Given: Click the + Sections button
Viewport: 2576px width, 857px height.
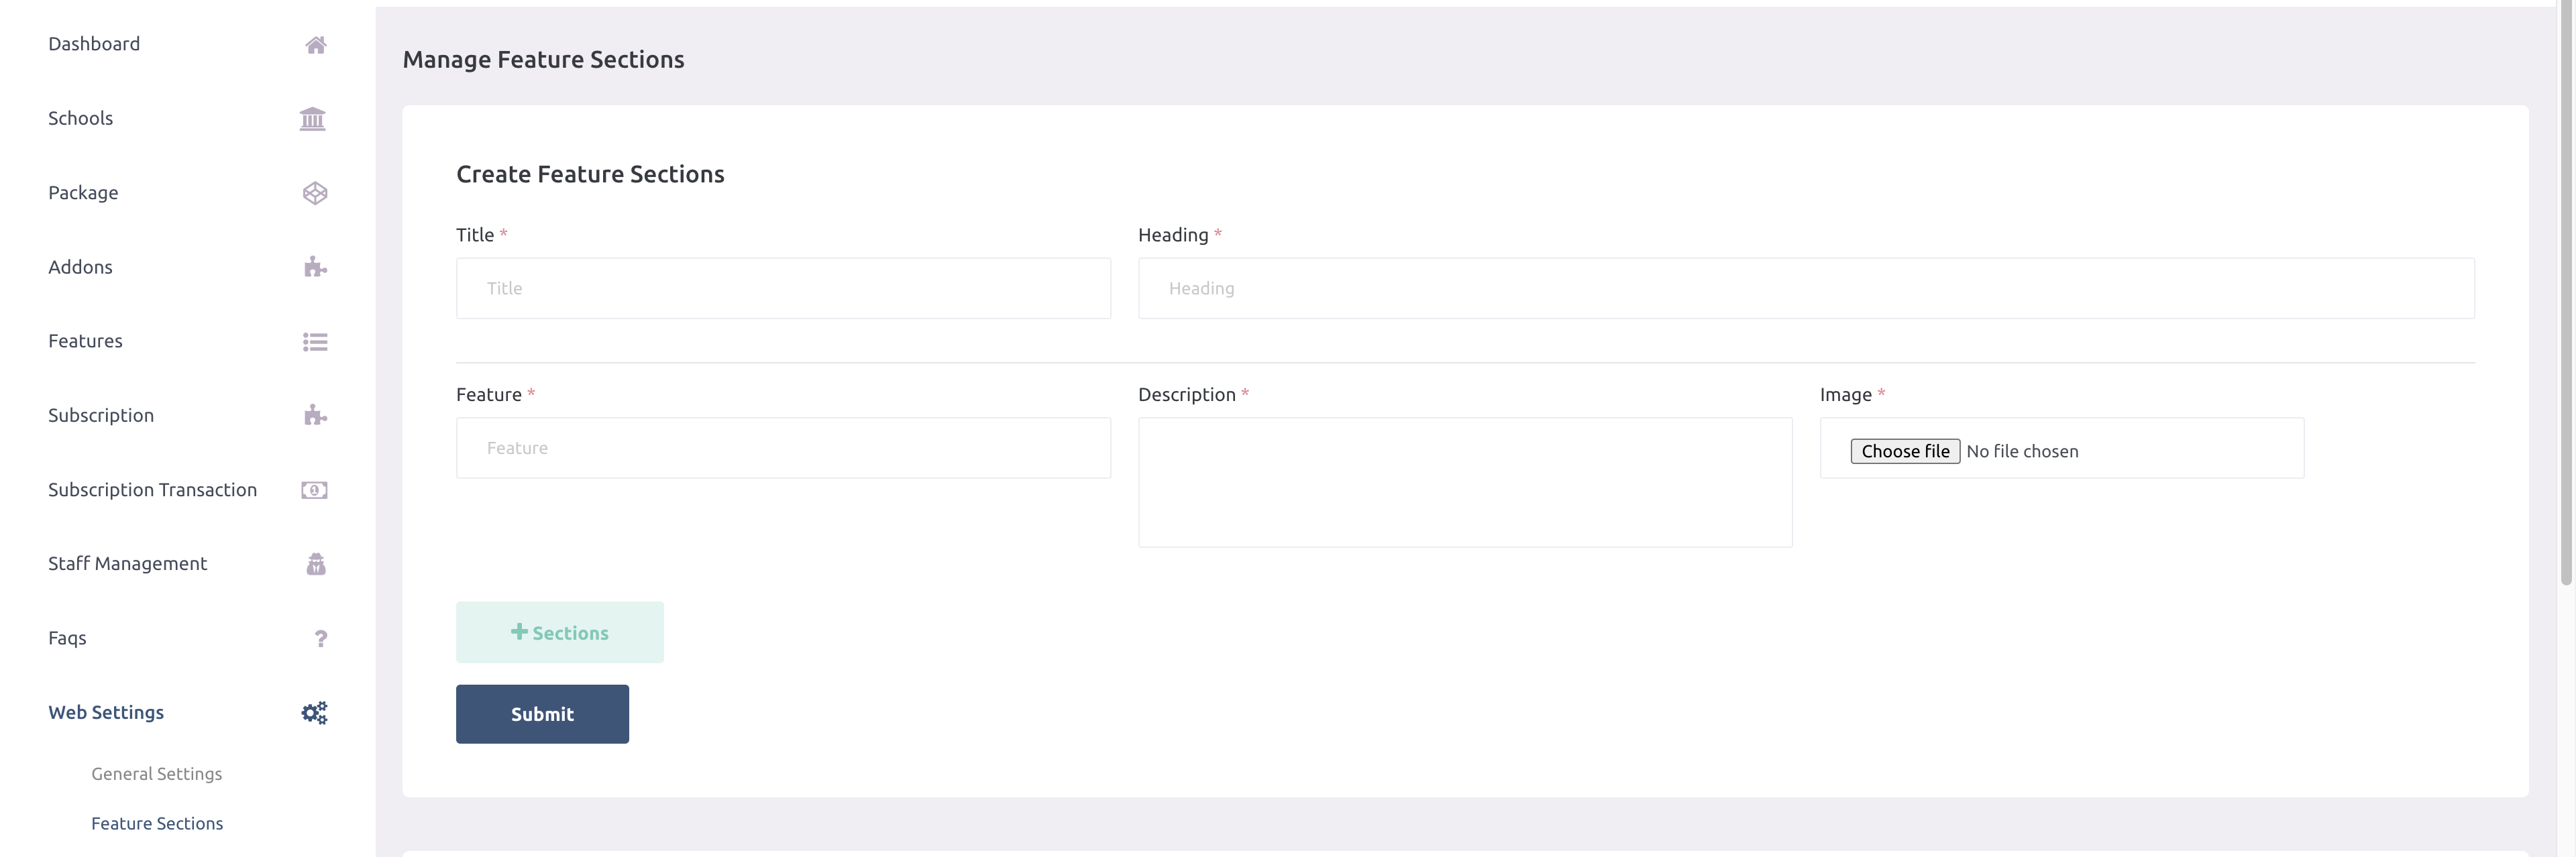Looking at the screenshot, I should [x=559, y=632].
